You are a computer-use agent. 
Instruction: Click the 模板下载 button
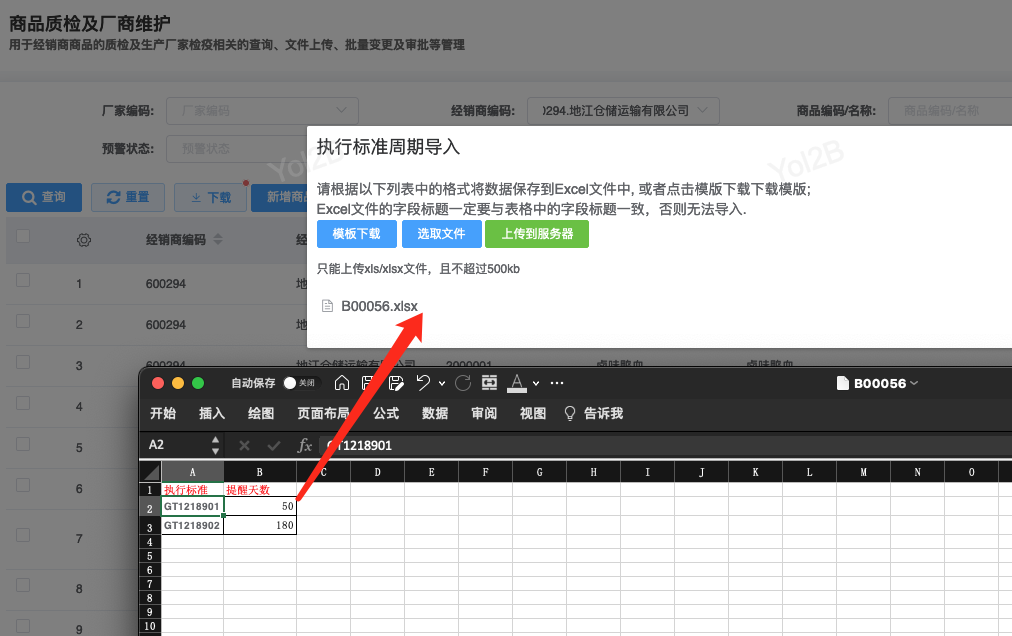tap(356, 234)
